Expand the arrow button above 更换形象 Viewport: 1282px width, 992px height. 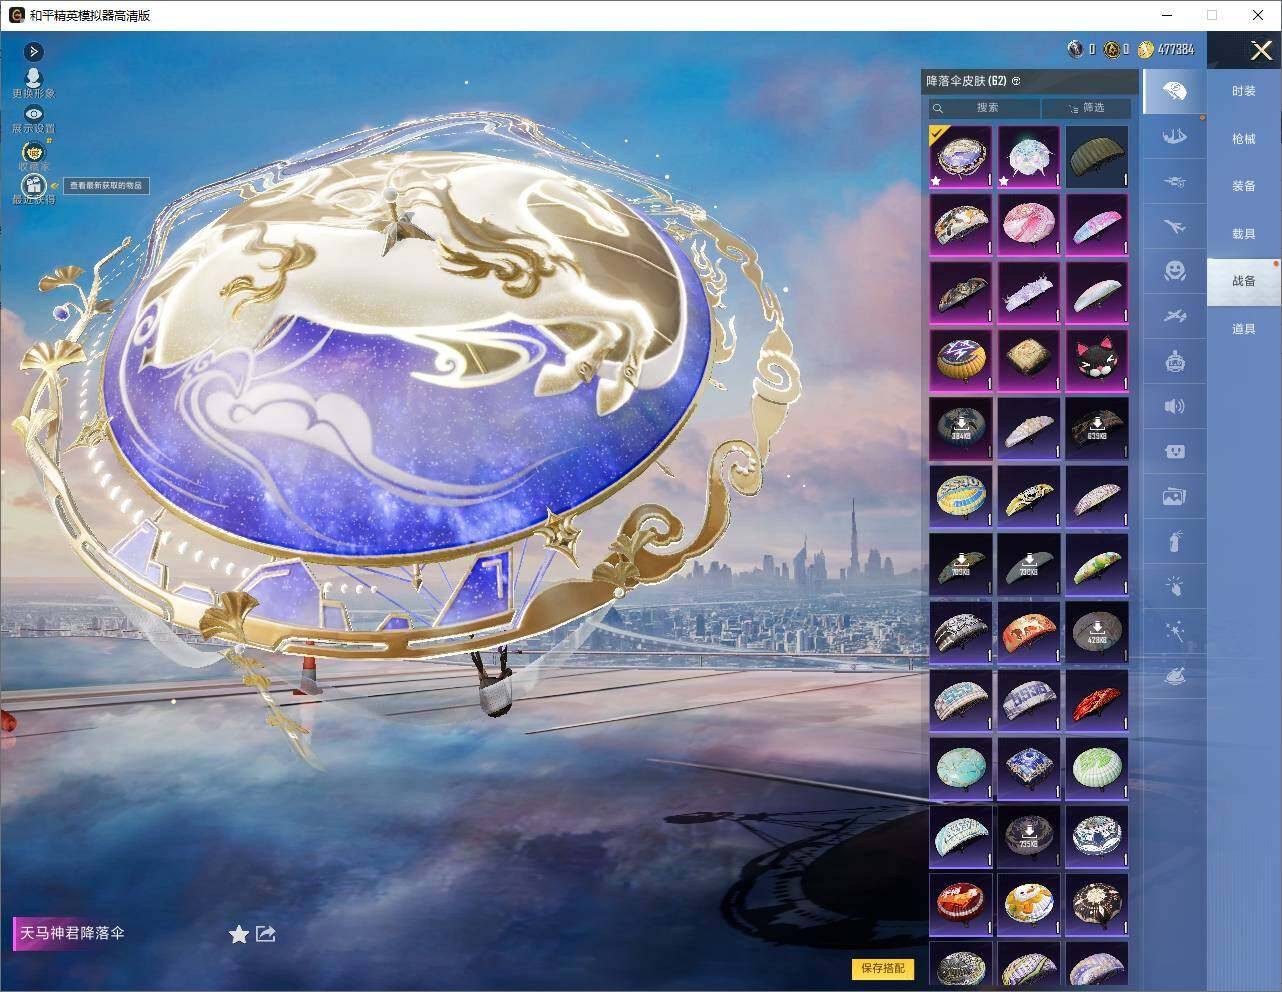point(33,51)
